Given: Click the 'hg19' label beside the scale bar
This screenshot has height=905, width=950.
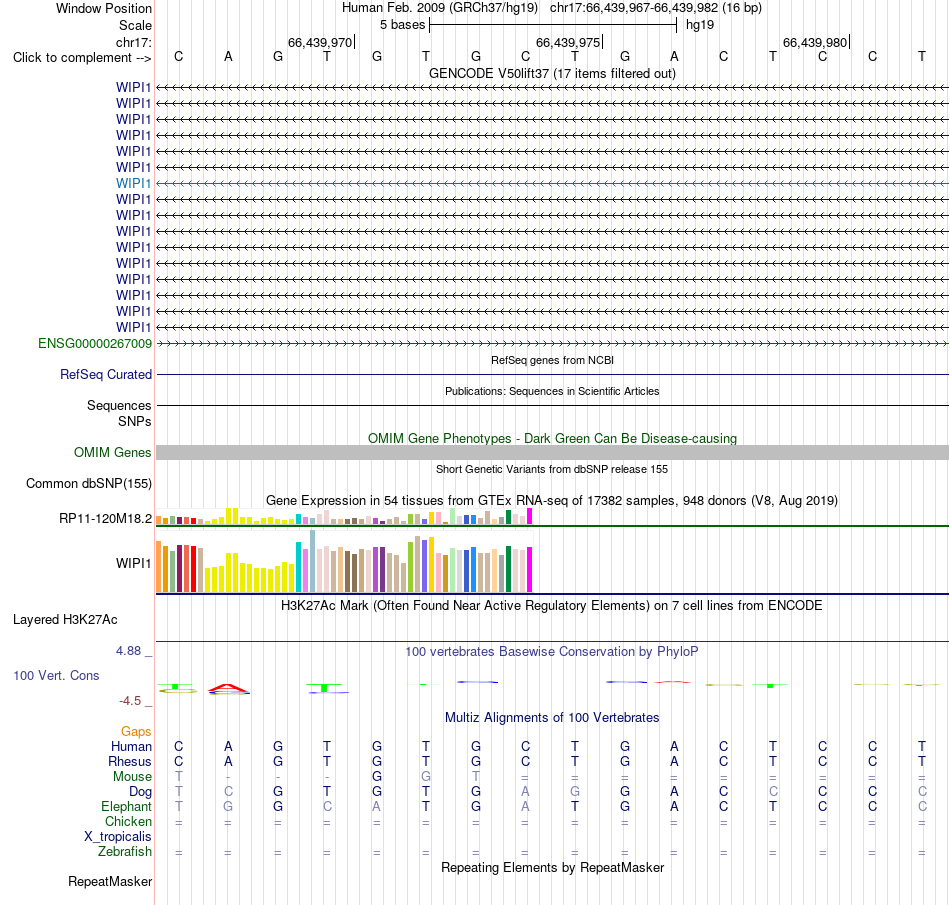Looking at the screenshot, I should point(700,25).
